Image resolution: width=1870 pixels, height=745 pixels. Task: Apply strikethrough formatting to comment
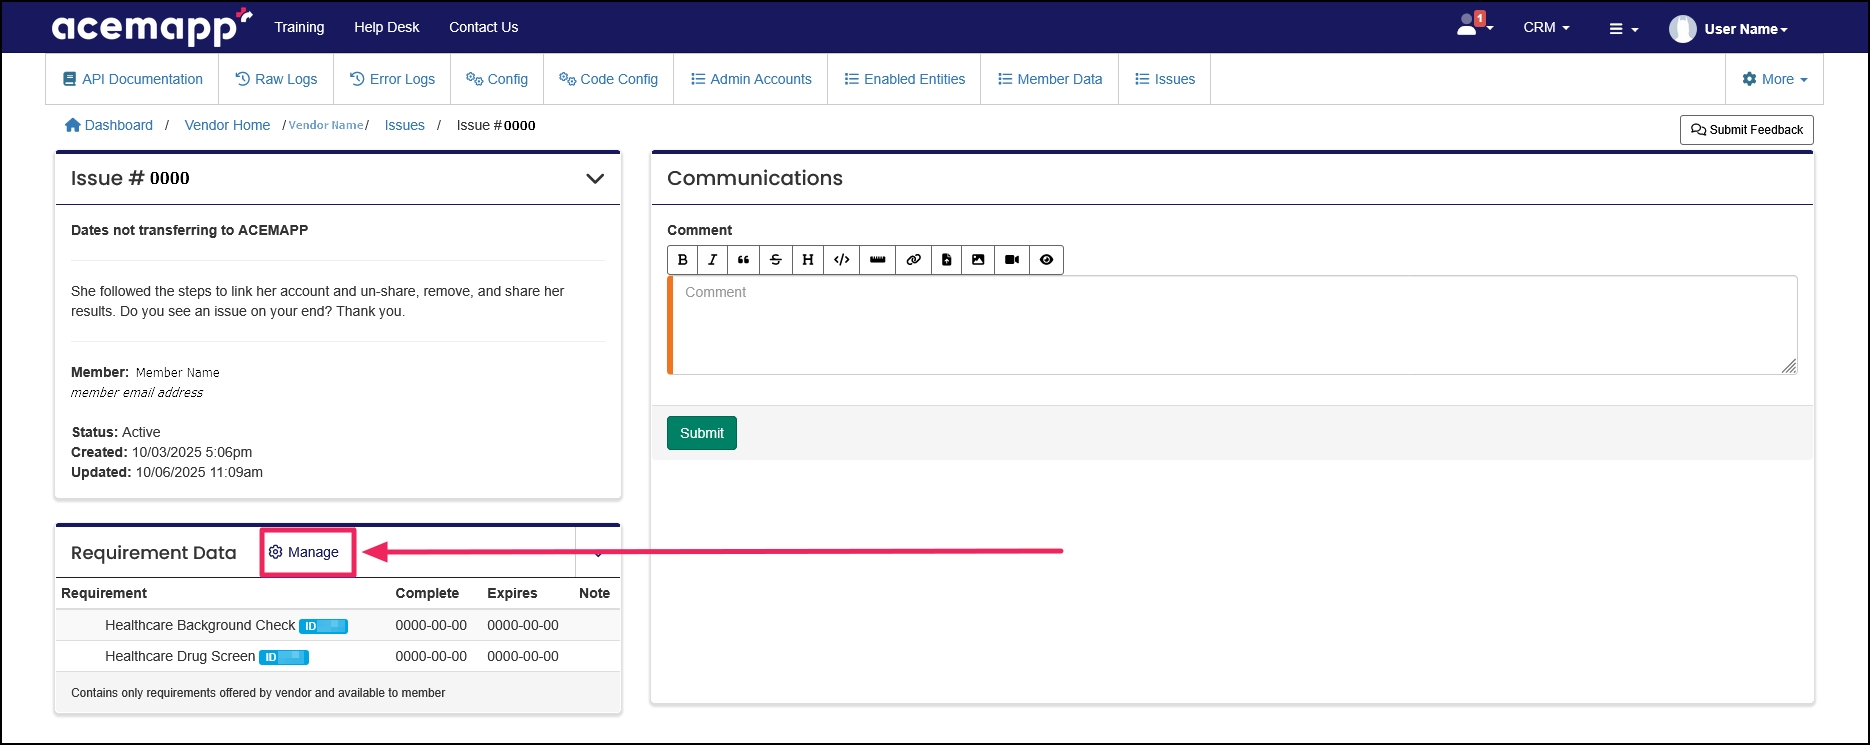(776, 260)
